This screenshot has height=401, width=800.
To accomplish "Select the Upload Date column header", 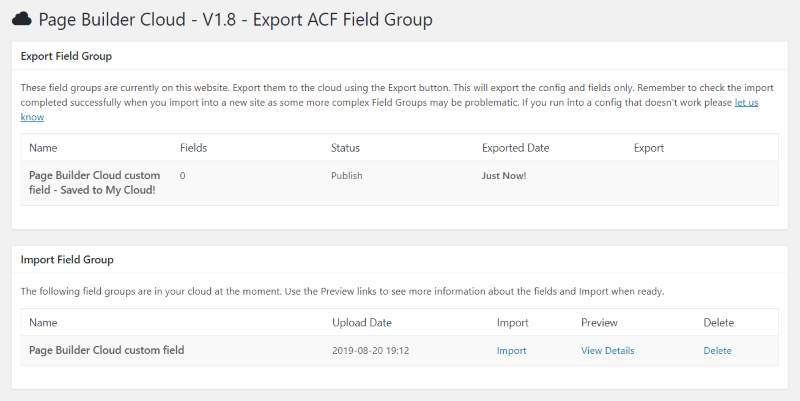I will [362, 322].
